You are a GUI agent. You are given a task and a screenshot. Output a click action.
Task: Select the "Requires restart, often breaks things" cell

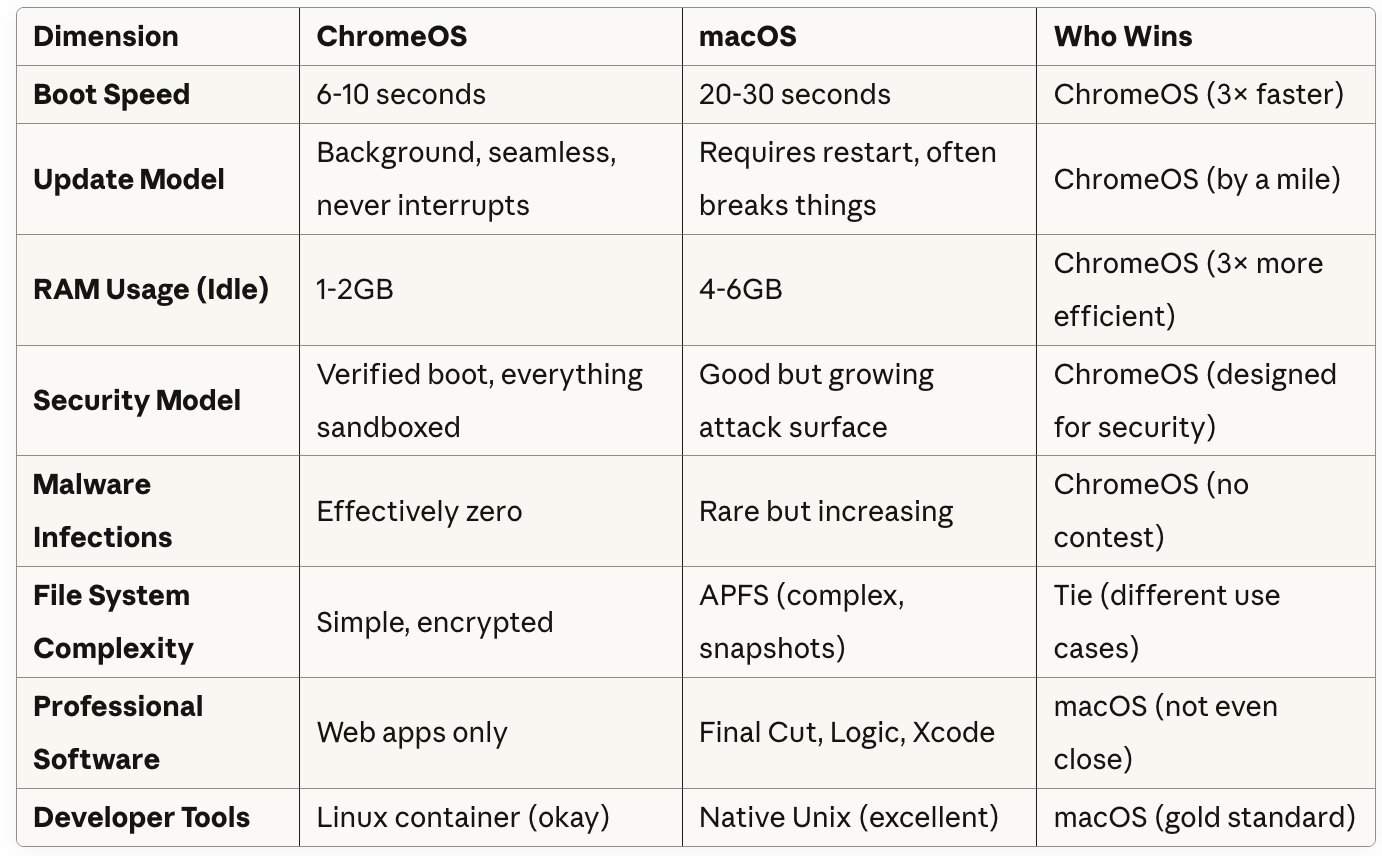(x=847, y=179)
